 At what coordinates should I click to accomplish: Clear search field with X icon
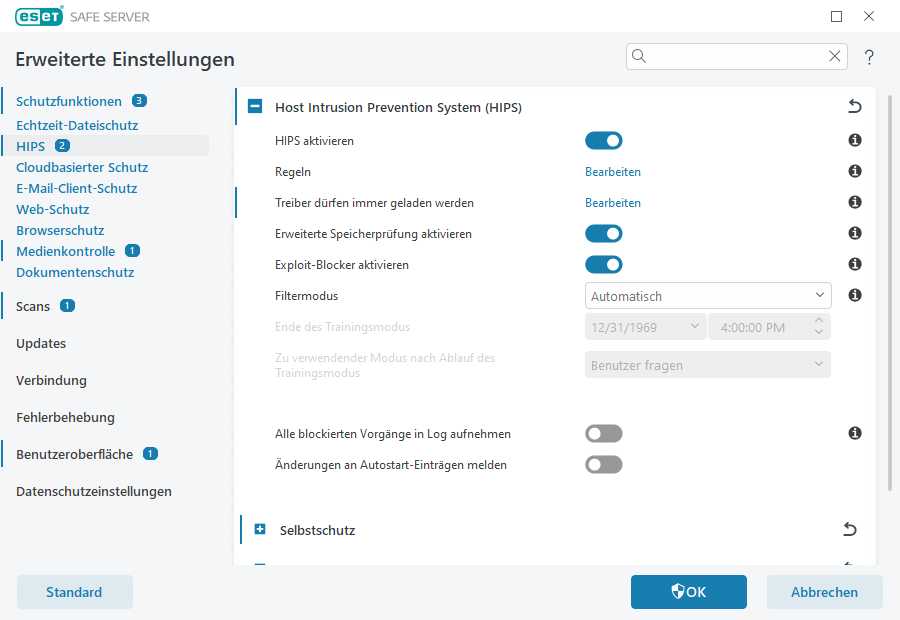835,57
